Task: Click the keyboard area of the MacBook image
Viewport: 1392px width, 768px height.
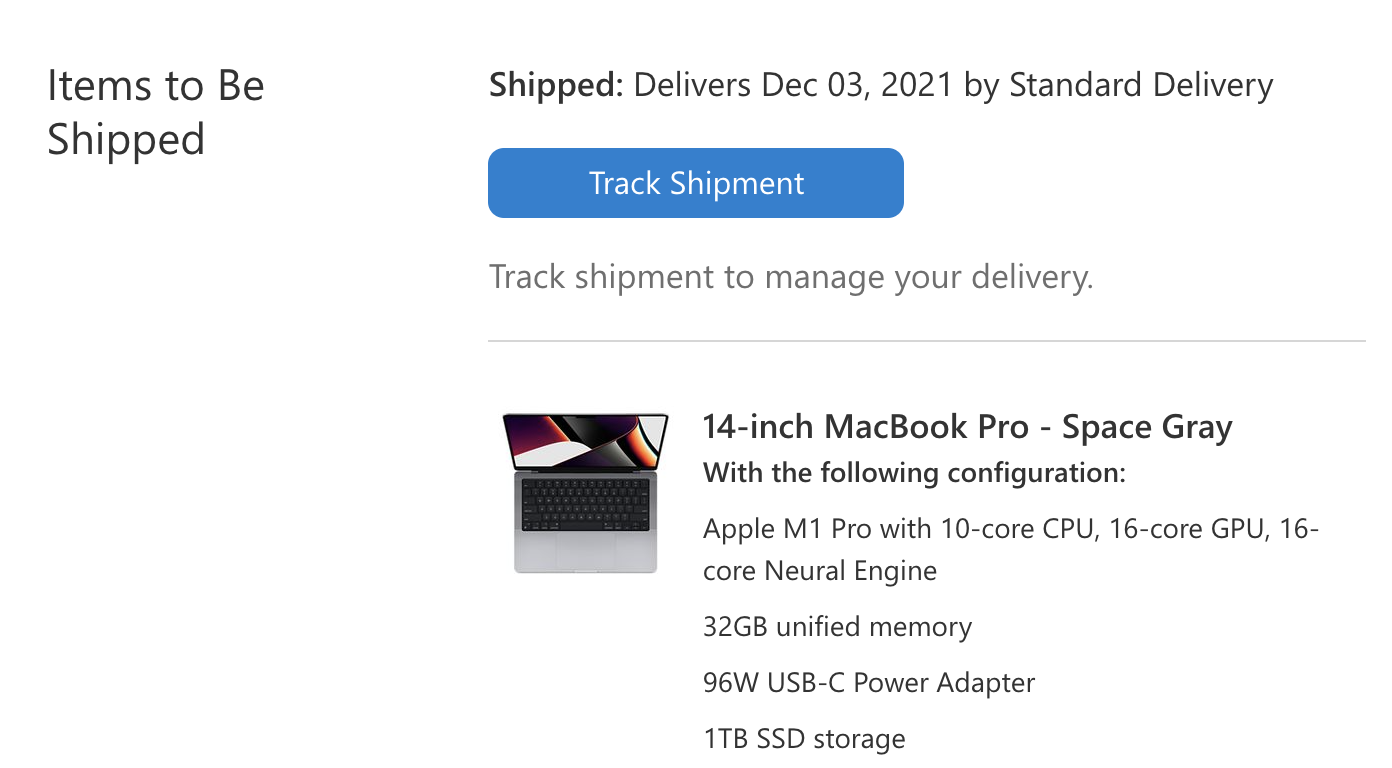Action: pyautogui.click(x=585, y=504)
